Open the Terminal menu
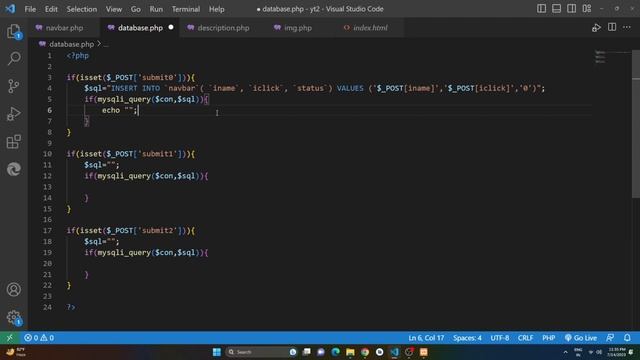640x360 pixels. point(186,9)
